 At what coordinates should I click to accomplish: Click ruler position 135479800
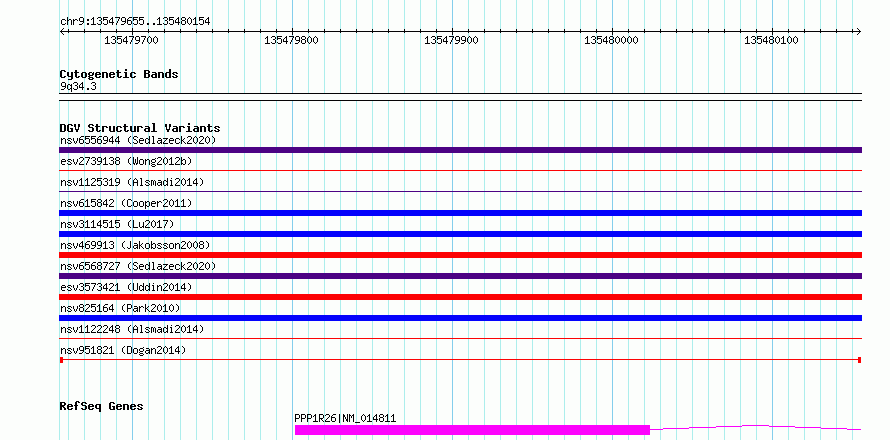tap(292, 40)
